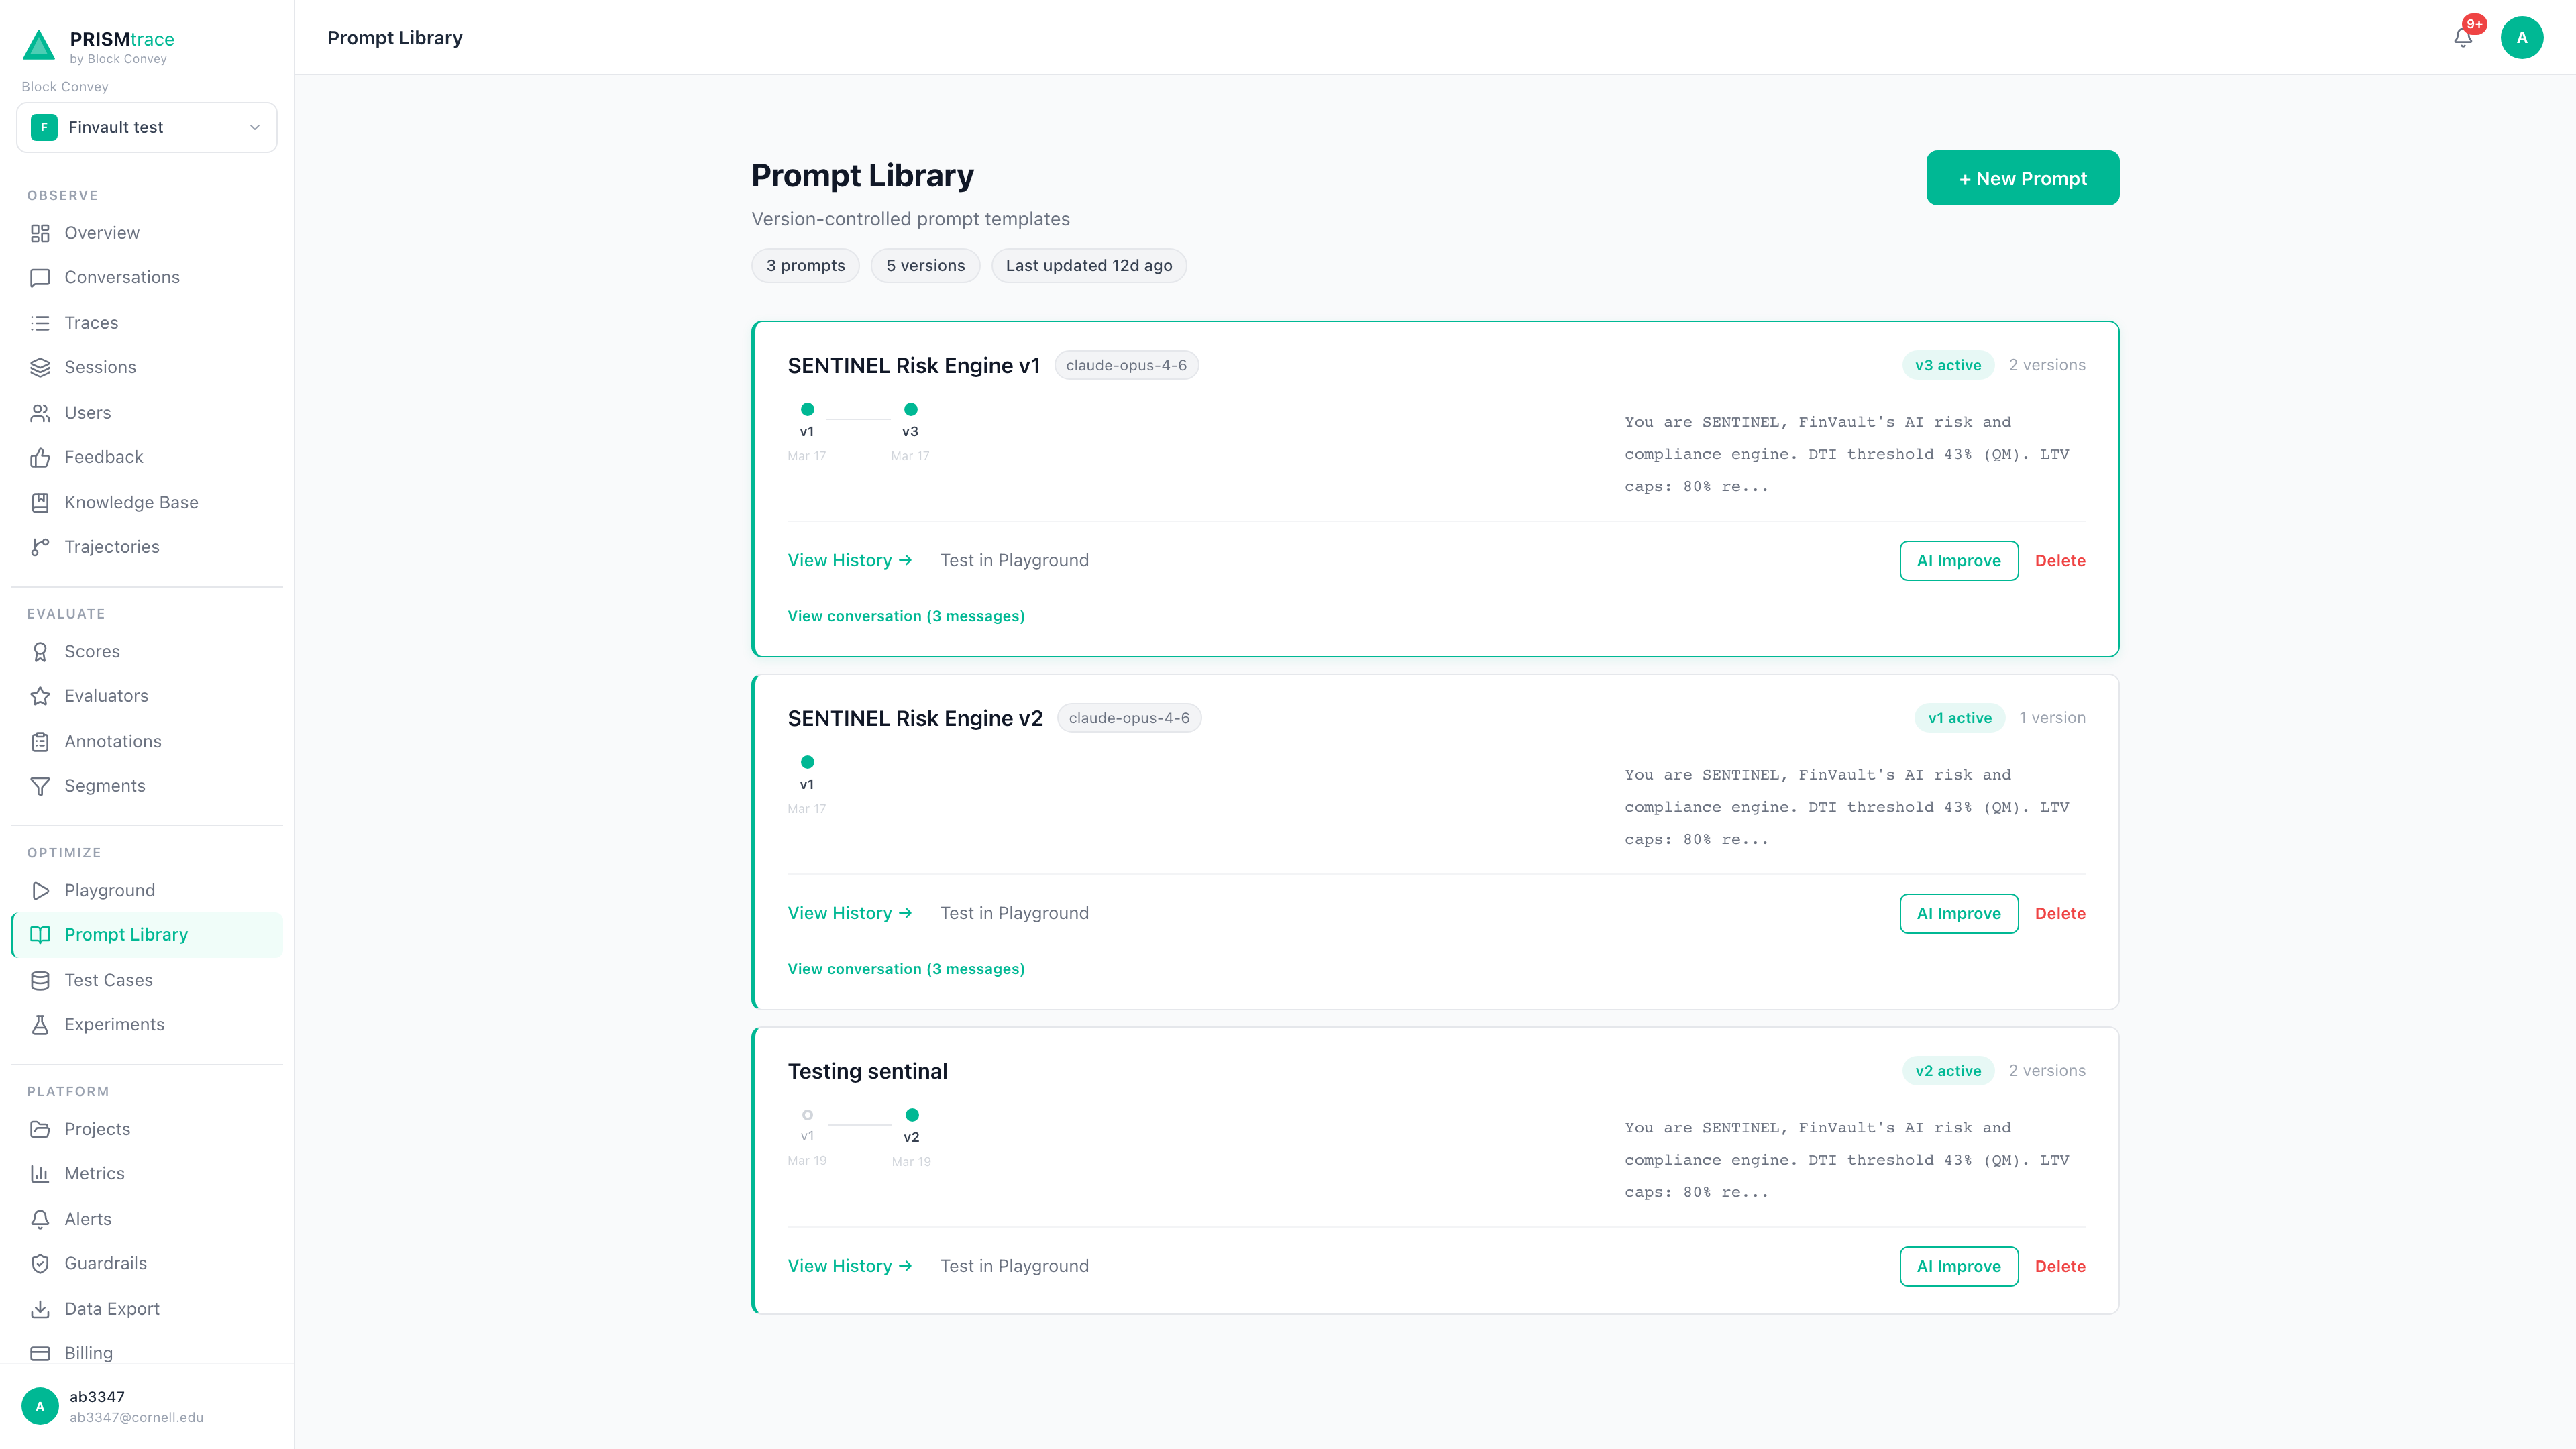This screenshot has height=1449, width=2576.
Task: Click the Billing card icon
Action: click(40, 1353)
